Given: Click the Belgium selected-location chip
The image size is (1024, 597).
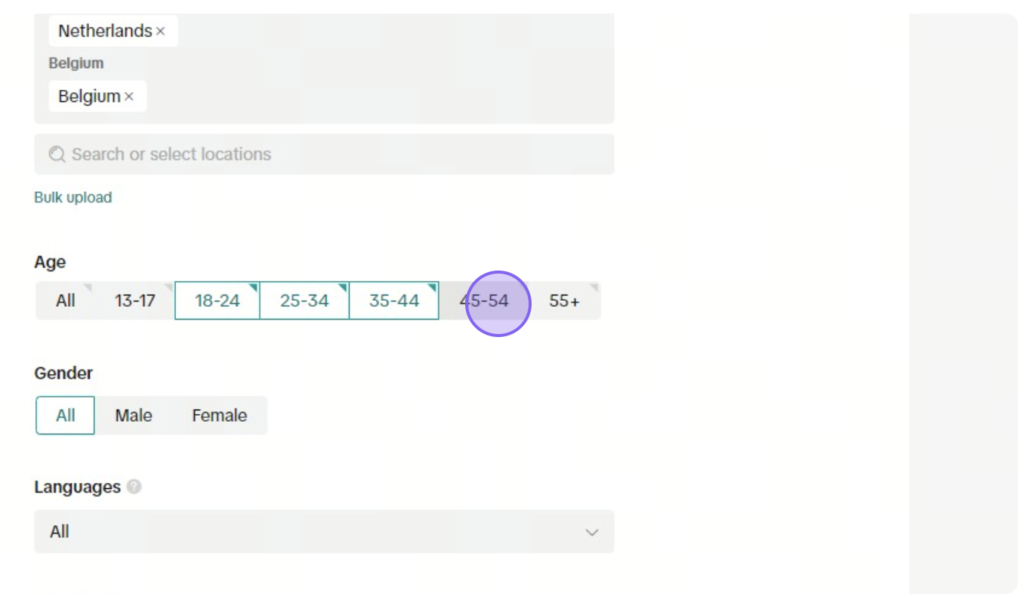Looking at the screenshot, I should point(97,97).
